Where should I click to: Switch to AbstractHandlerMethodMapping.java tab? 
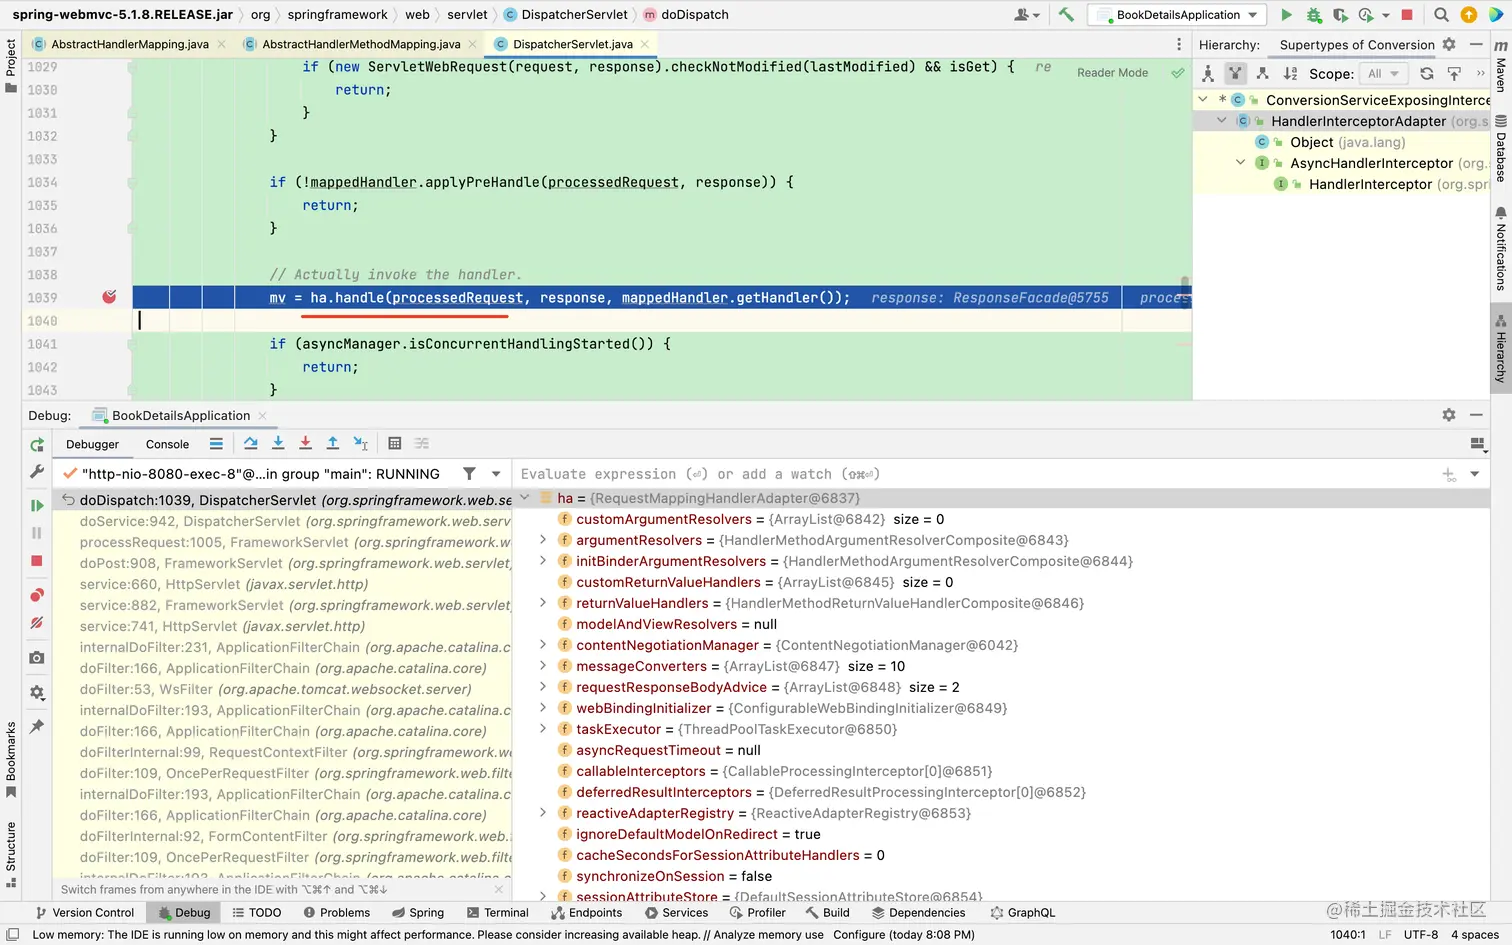point(360,44)
